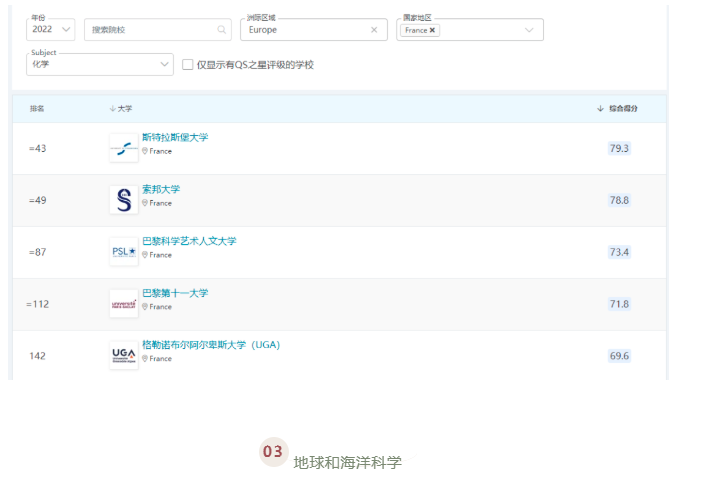
Task: Click the 79.3 score badge
Action: click(619, 148)
